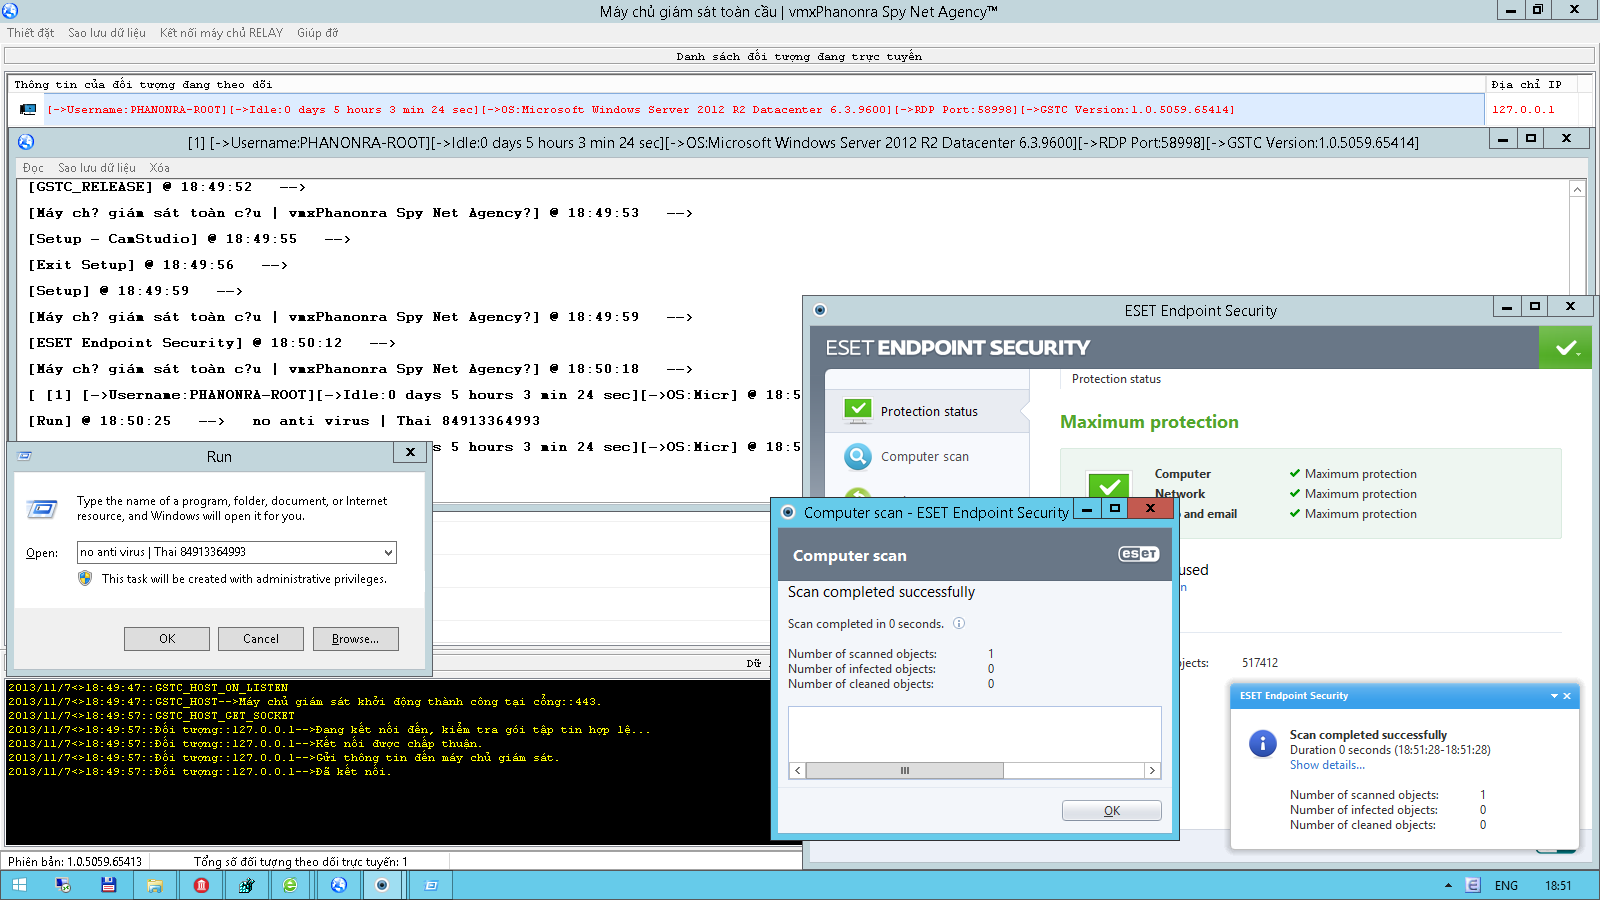The height and width of the screenshot is (900, 1600).
Task: Click the Maximum protection heading
Action: coord(1149,422)
